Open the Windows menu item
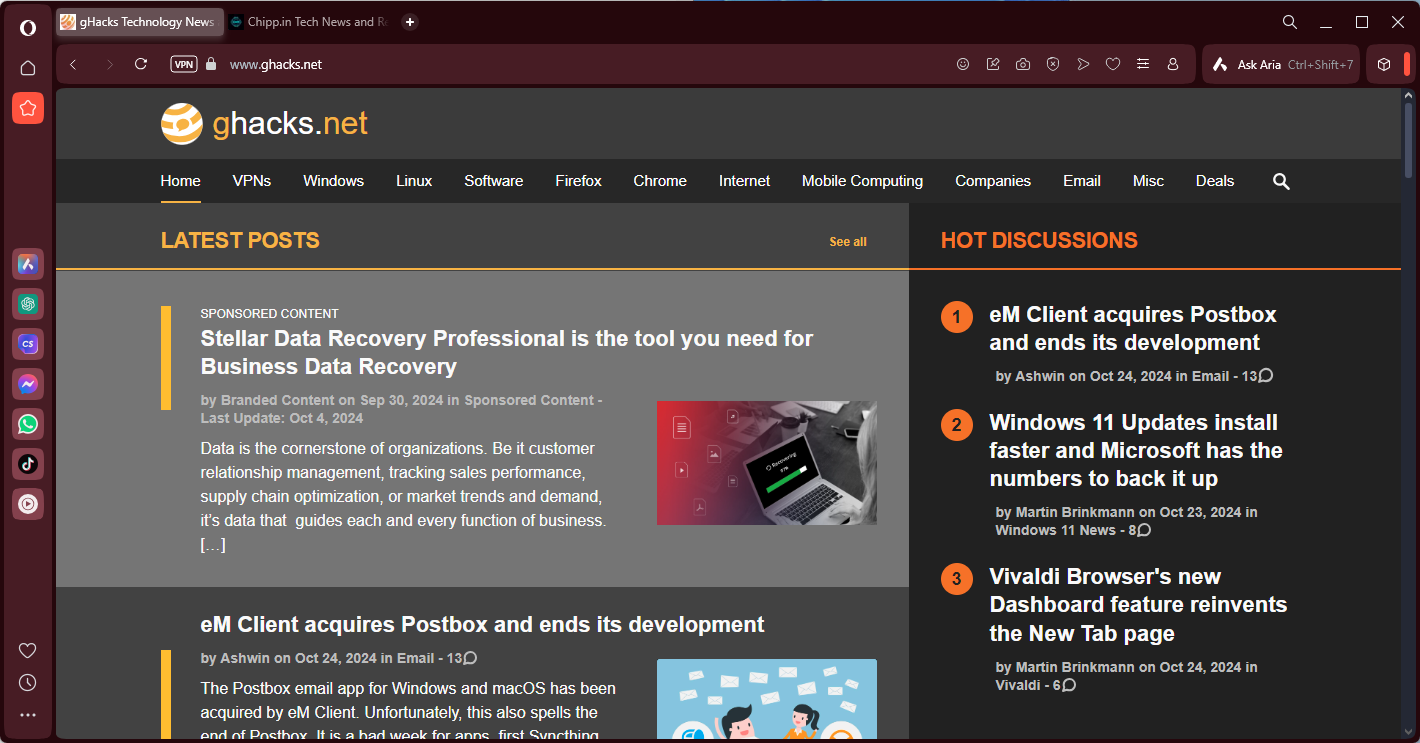The height and width of the screenshot is (743, 1420). [334, 181]
